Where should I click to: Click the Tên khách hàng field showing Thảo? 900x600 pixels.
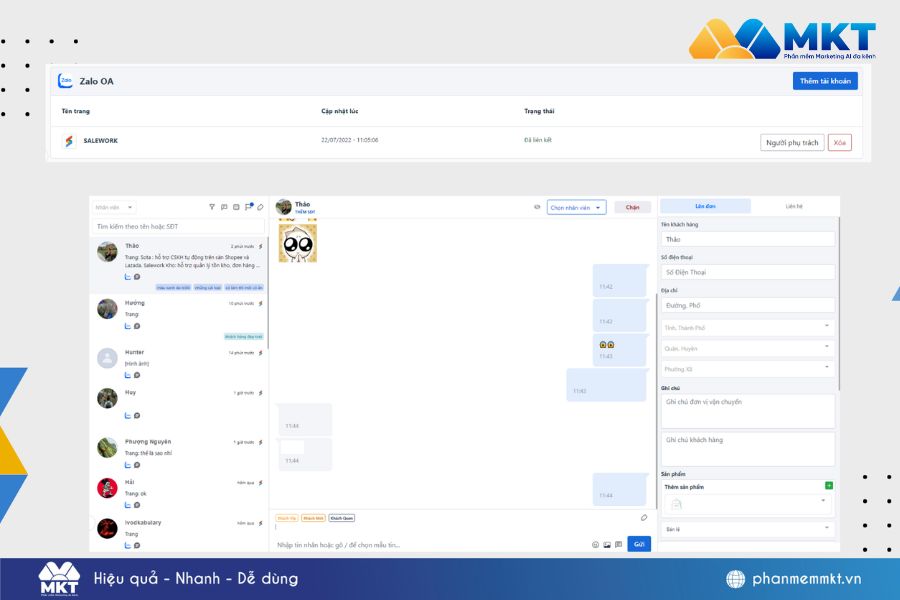pyautogui.click(x=748, y=239)
